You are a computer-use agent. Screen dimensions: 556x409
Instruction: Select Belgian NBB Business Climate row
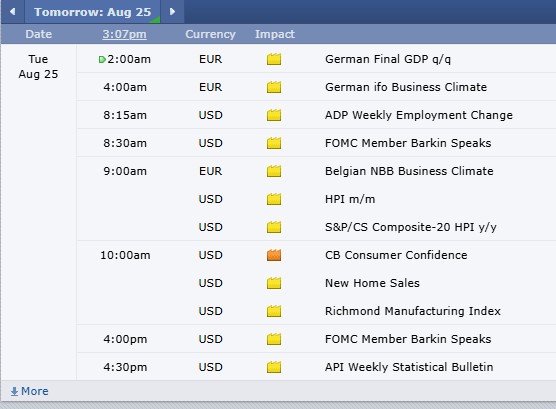click(316, 171)
